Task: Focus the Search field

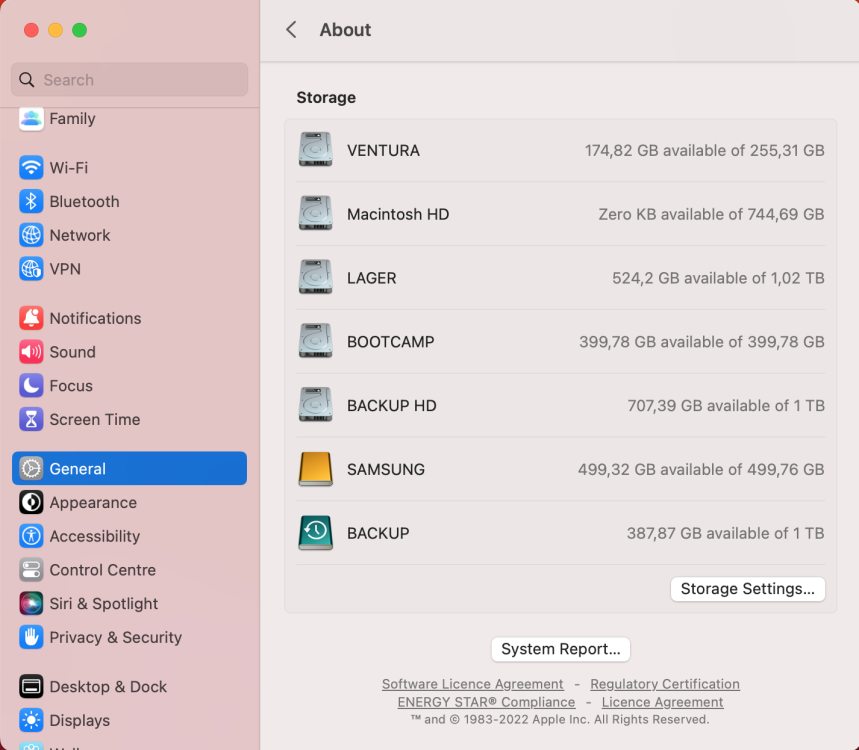Action: tap(129, 80)
